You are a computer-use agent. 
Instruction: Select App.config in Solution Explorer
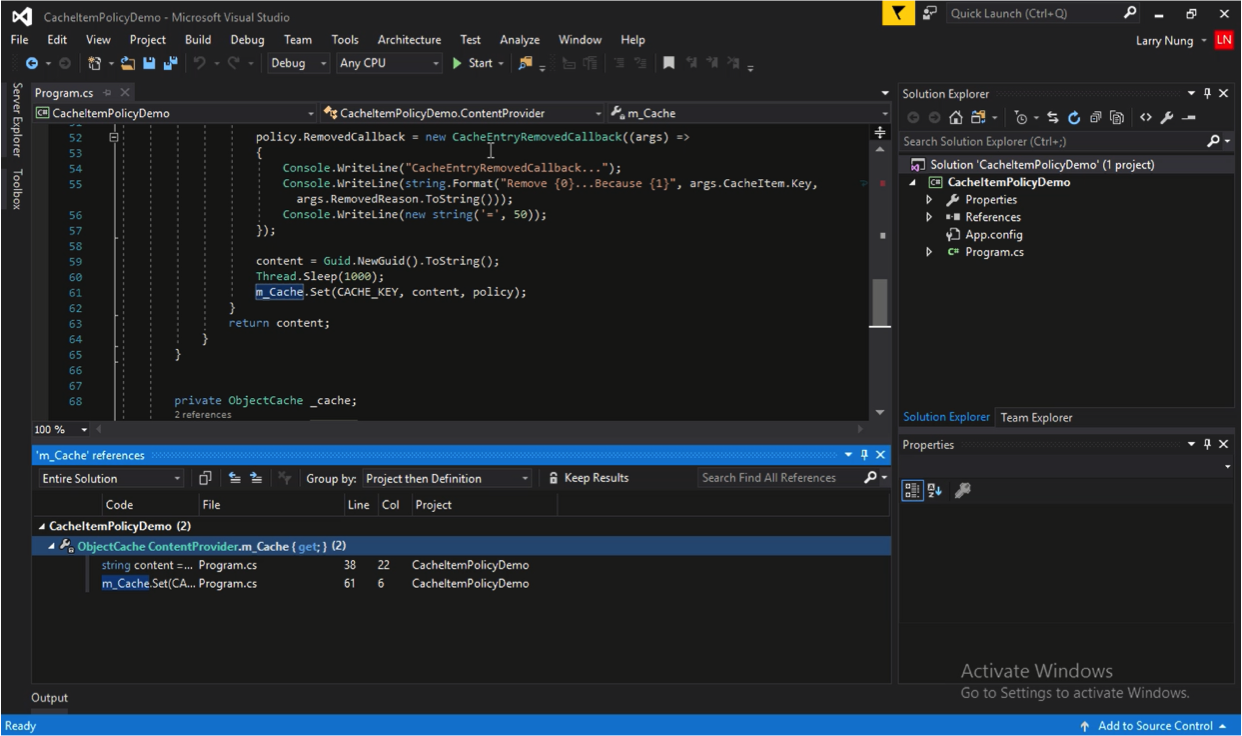click(994, 235)
